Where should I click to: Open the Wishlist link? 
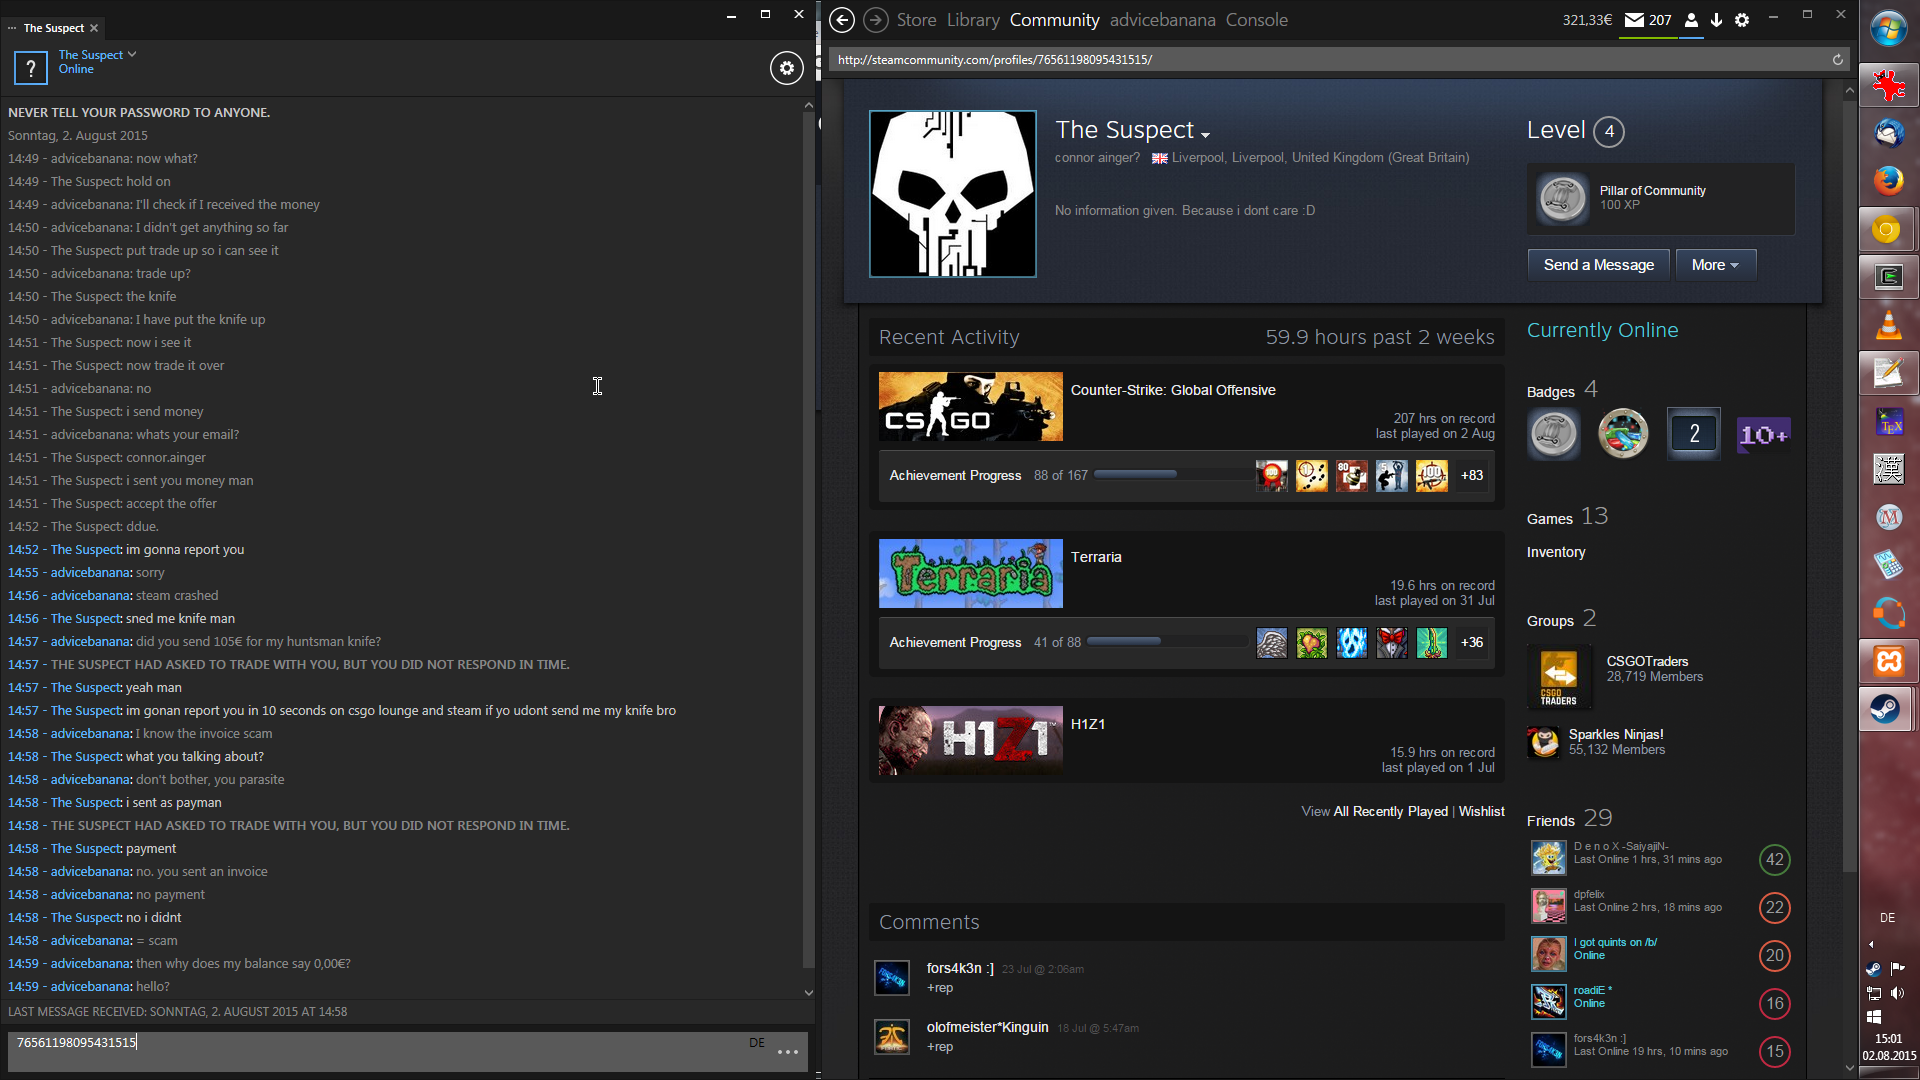[1481, 811]
